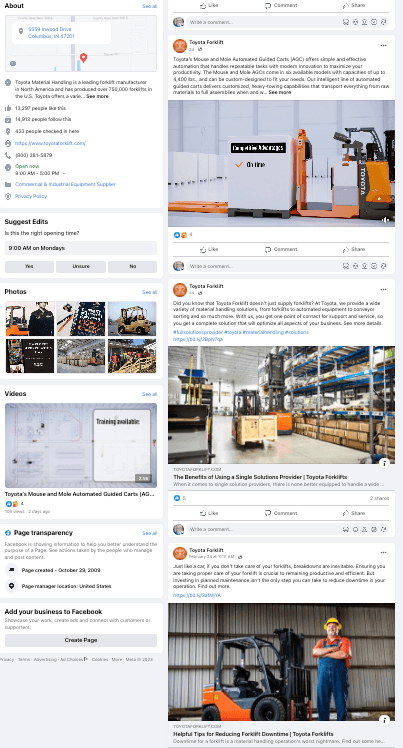
Task: Click the Toyota Forklift avatar on the 'Did you know' post
Action: click(180, 290)
